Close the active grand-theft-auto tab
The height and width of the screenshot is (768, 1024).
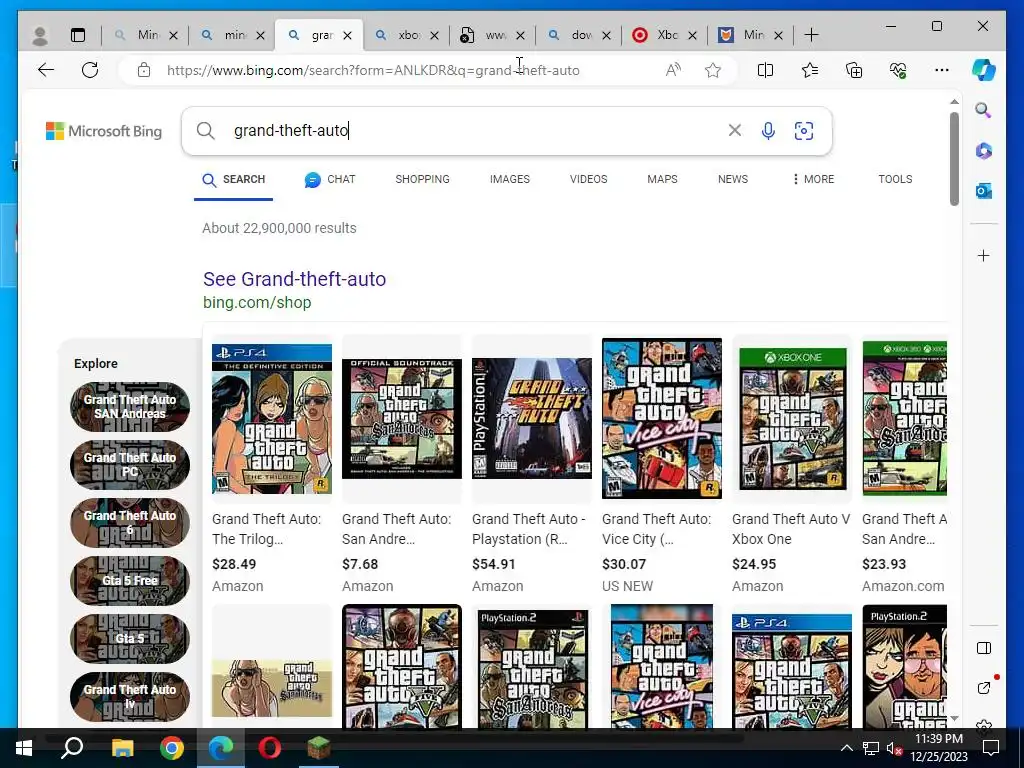coord(347,35)
